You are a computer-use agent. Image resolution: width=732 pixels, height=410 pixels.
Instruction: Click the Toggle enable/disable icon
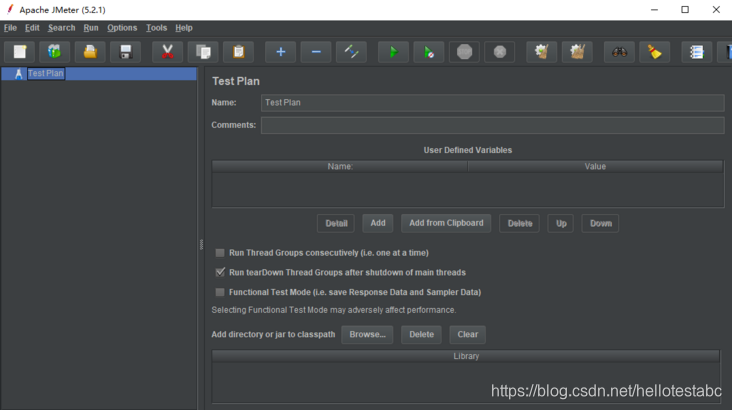352,52
